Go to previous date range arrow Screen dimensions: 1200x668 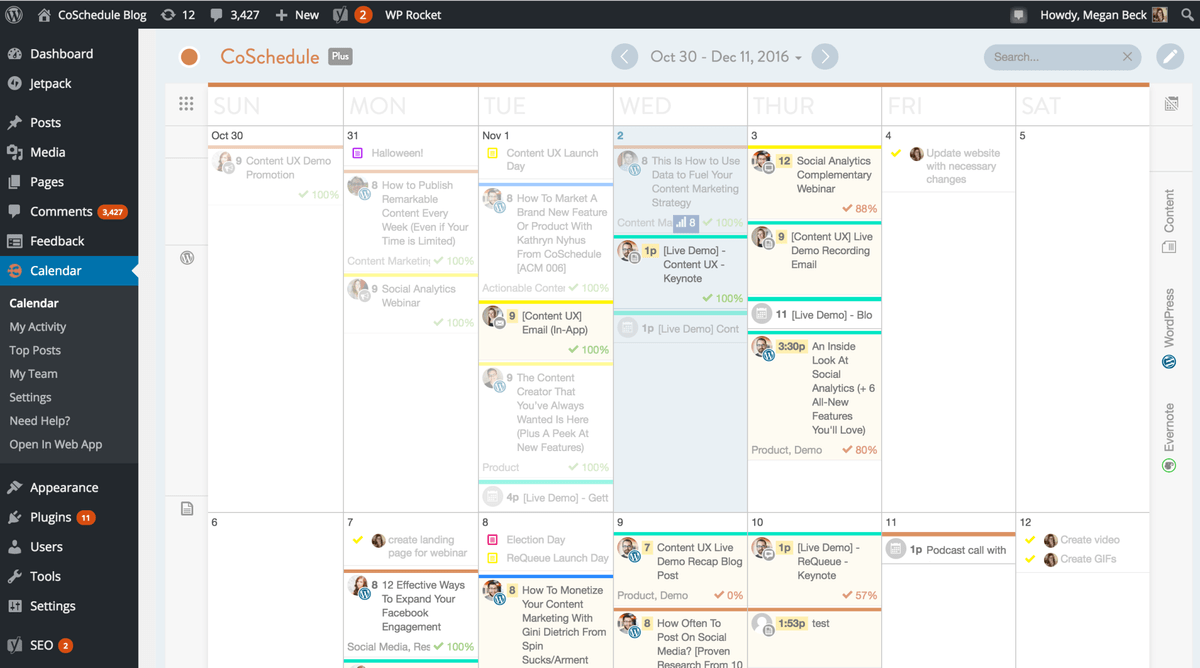(625, 57)
